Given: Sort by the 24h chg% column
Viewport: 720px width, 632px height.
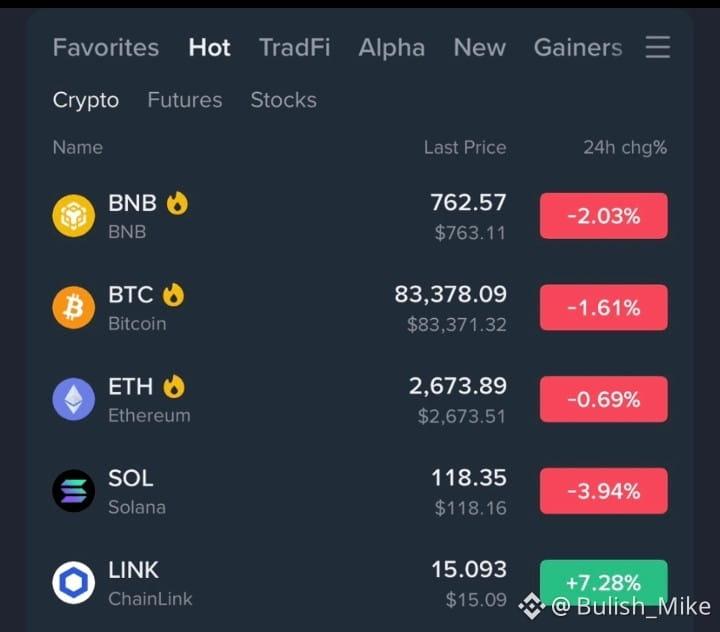Looking at the screenshot, I should (625, 147).
